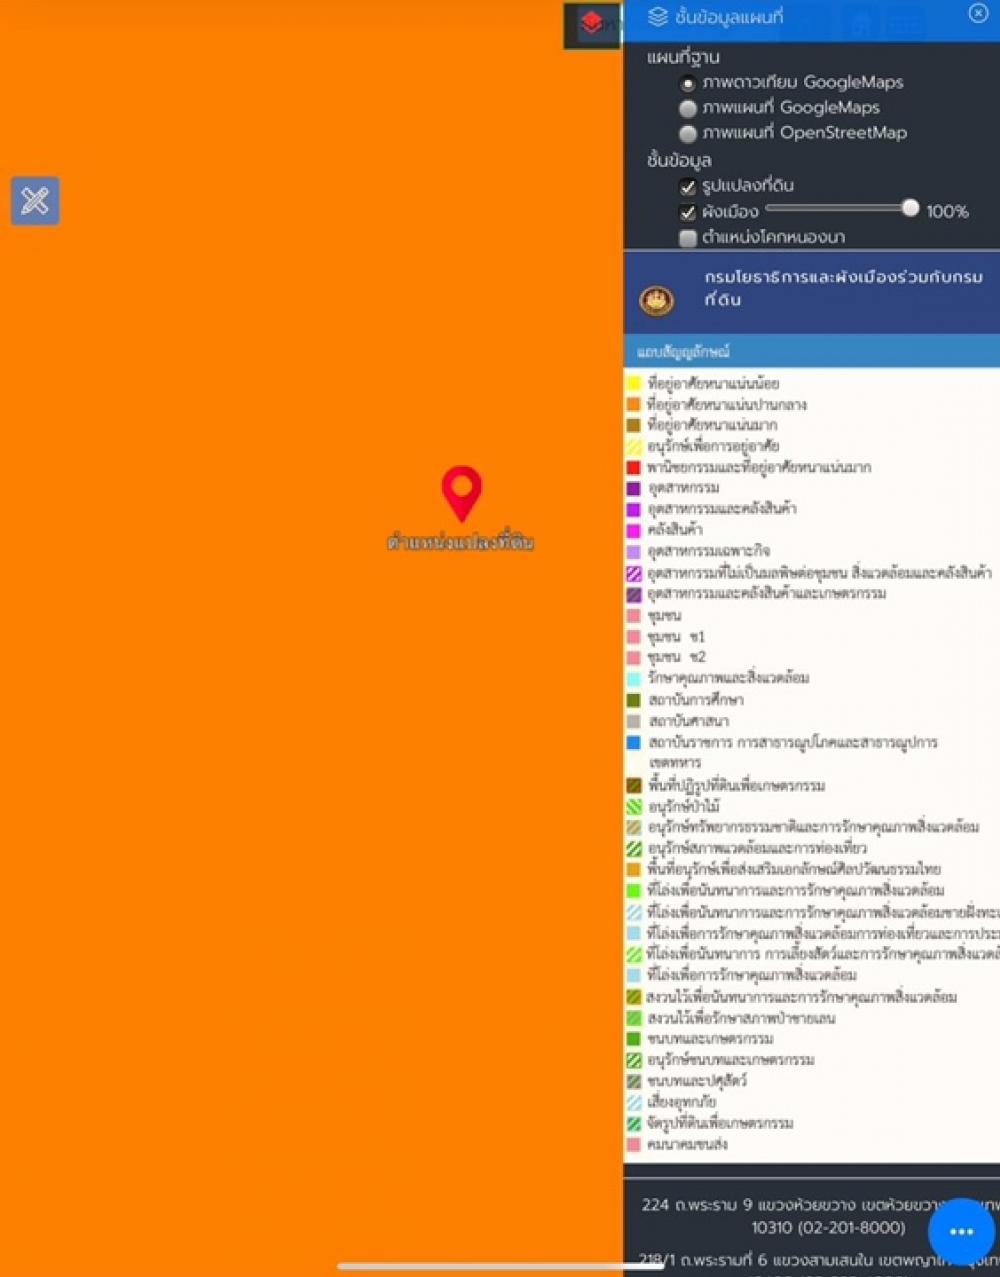Click the red layers stack icon
Viewport: 1000px width, 1277px height.
coord(592,24)
